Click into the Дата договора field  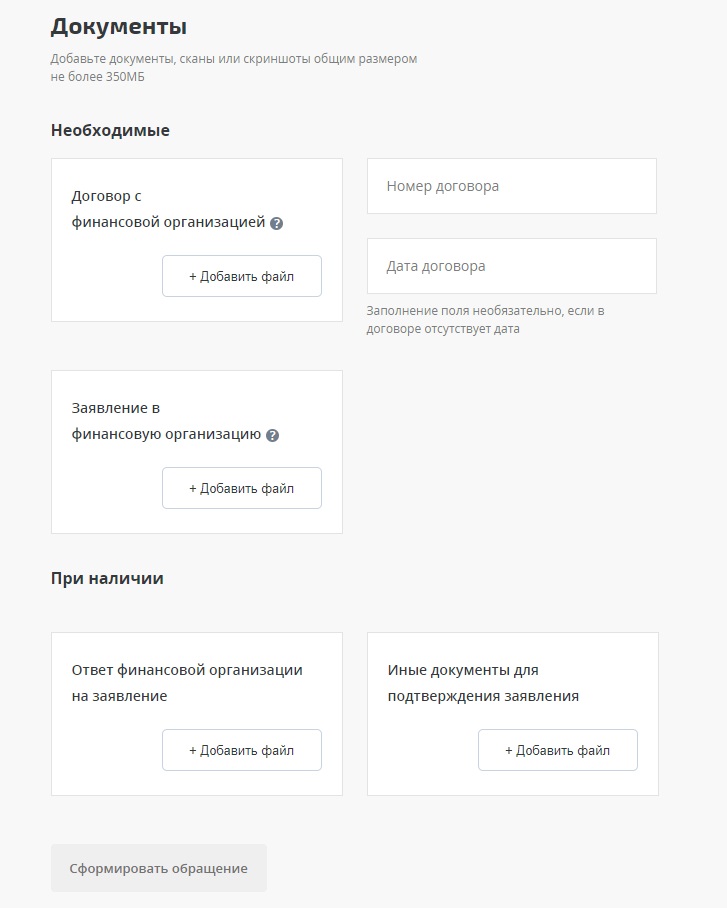point(511,266)
